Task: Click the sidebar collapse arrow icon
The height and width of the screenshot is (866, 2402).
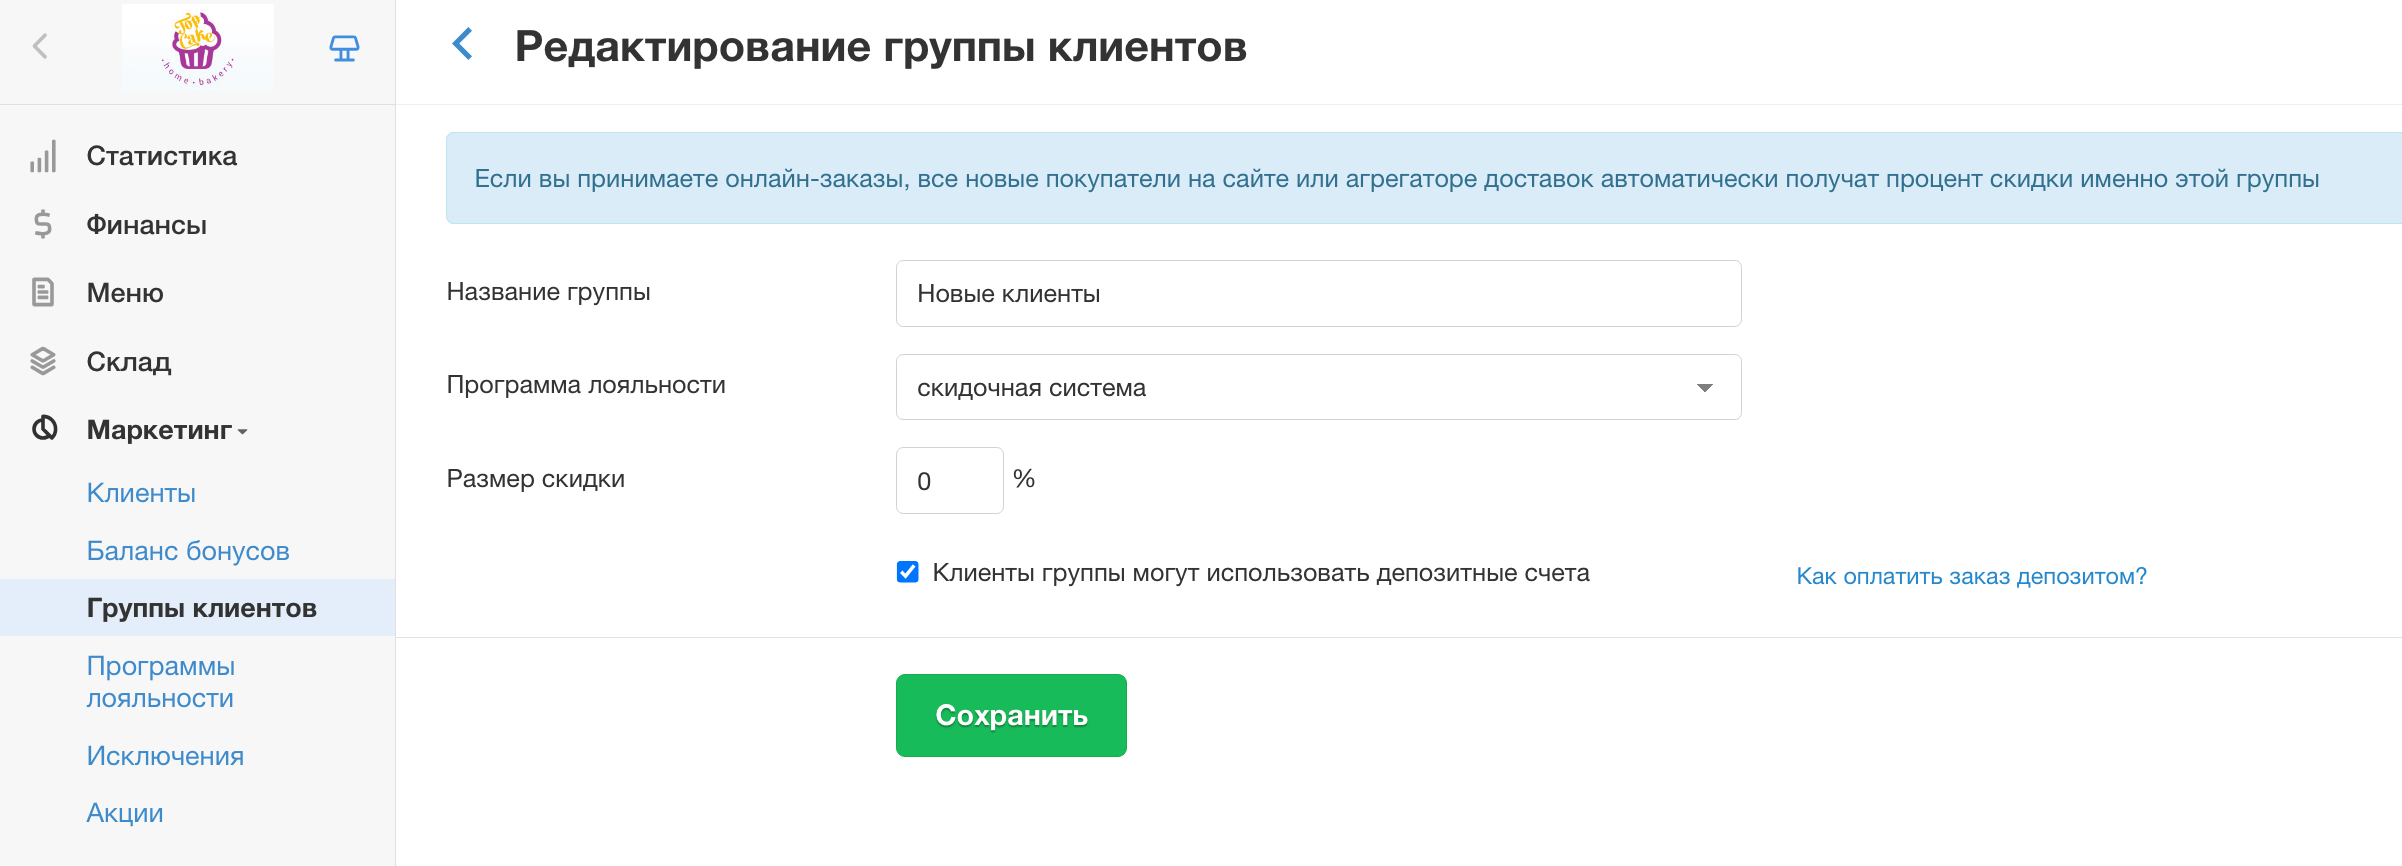Action: pos(41,46)
